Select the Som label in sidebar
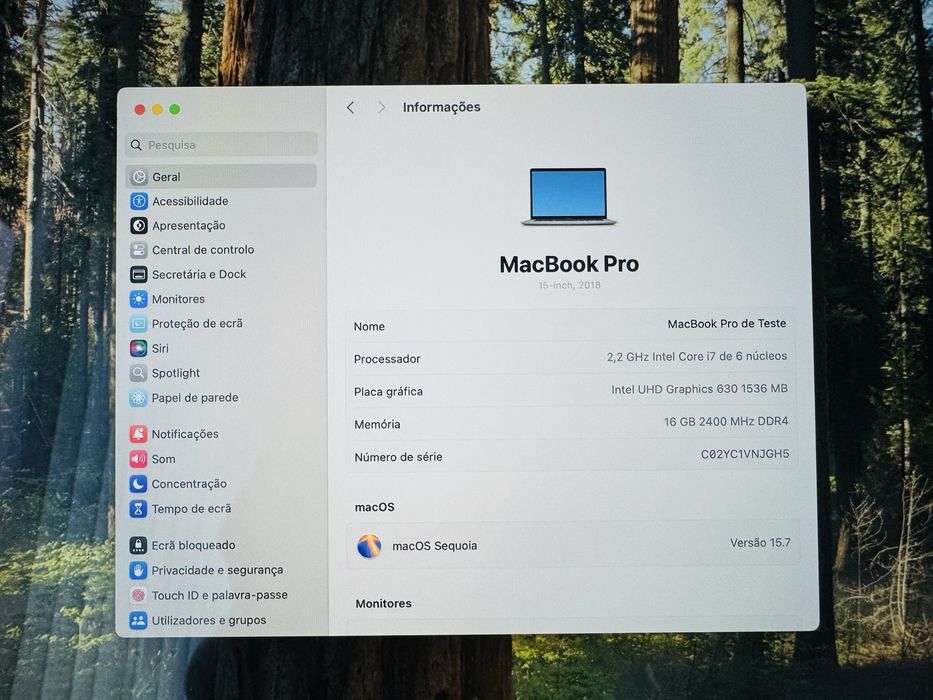This screenshot has width=933, height=700. point(164,459)
